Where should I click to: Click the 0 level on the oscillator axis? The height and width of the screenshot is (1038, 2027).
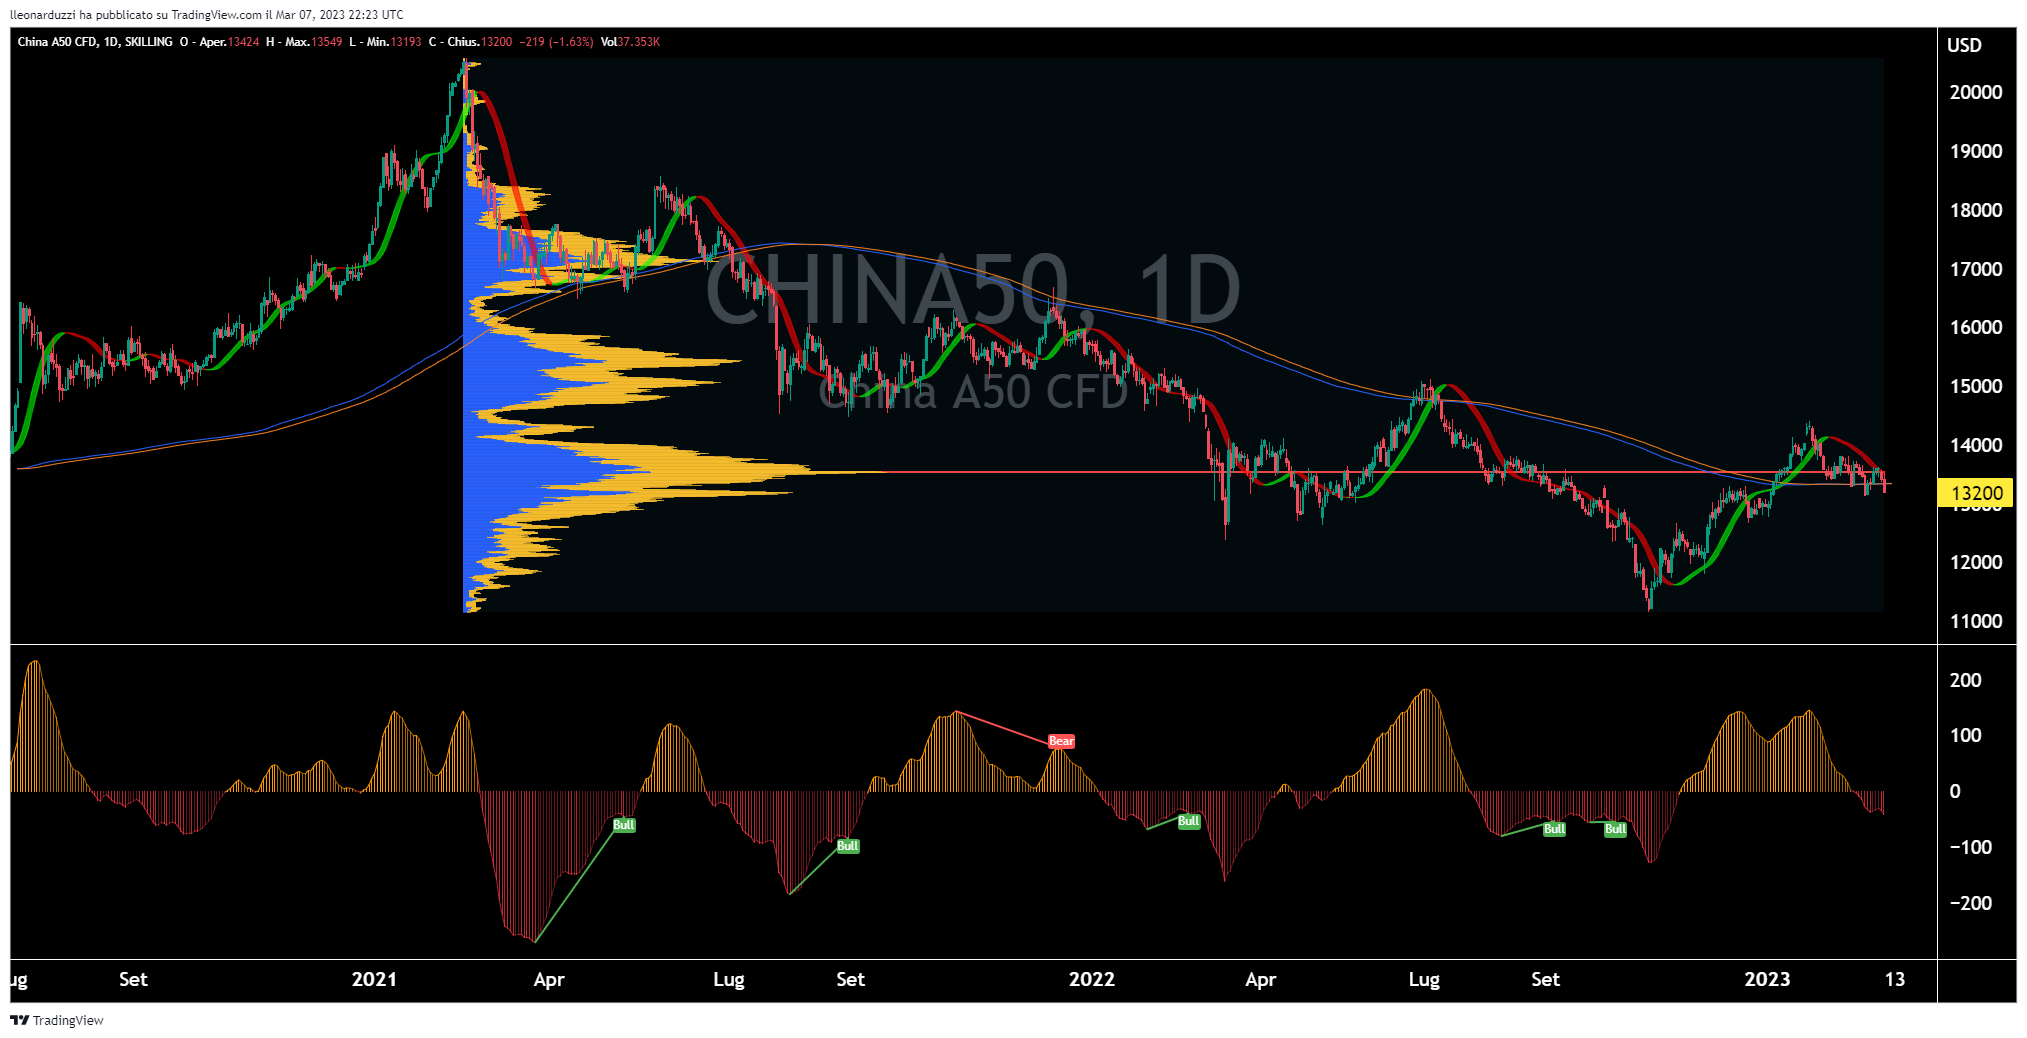pos(1955,791)
